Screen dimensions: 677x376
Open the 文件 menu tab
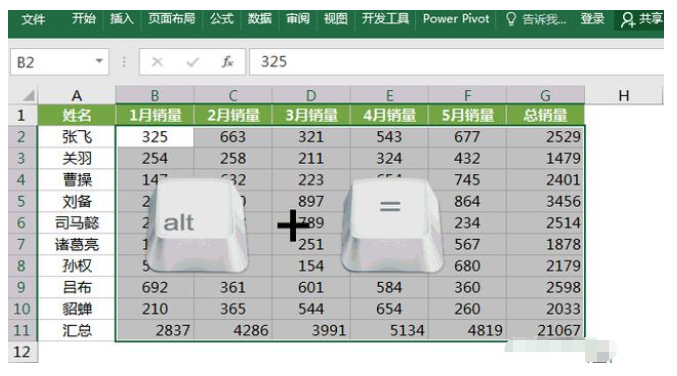pyautogui.click(x=33, y=19)
